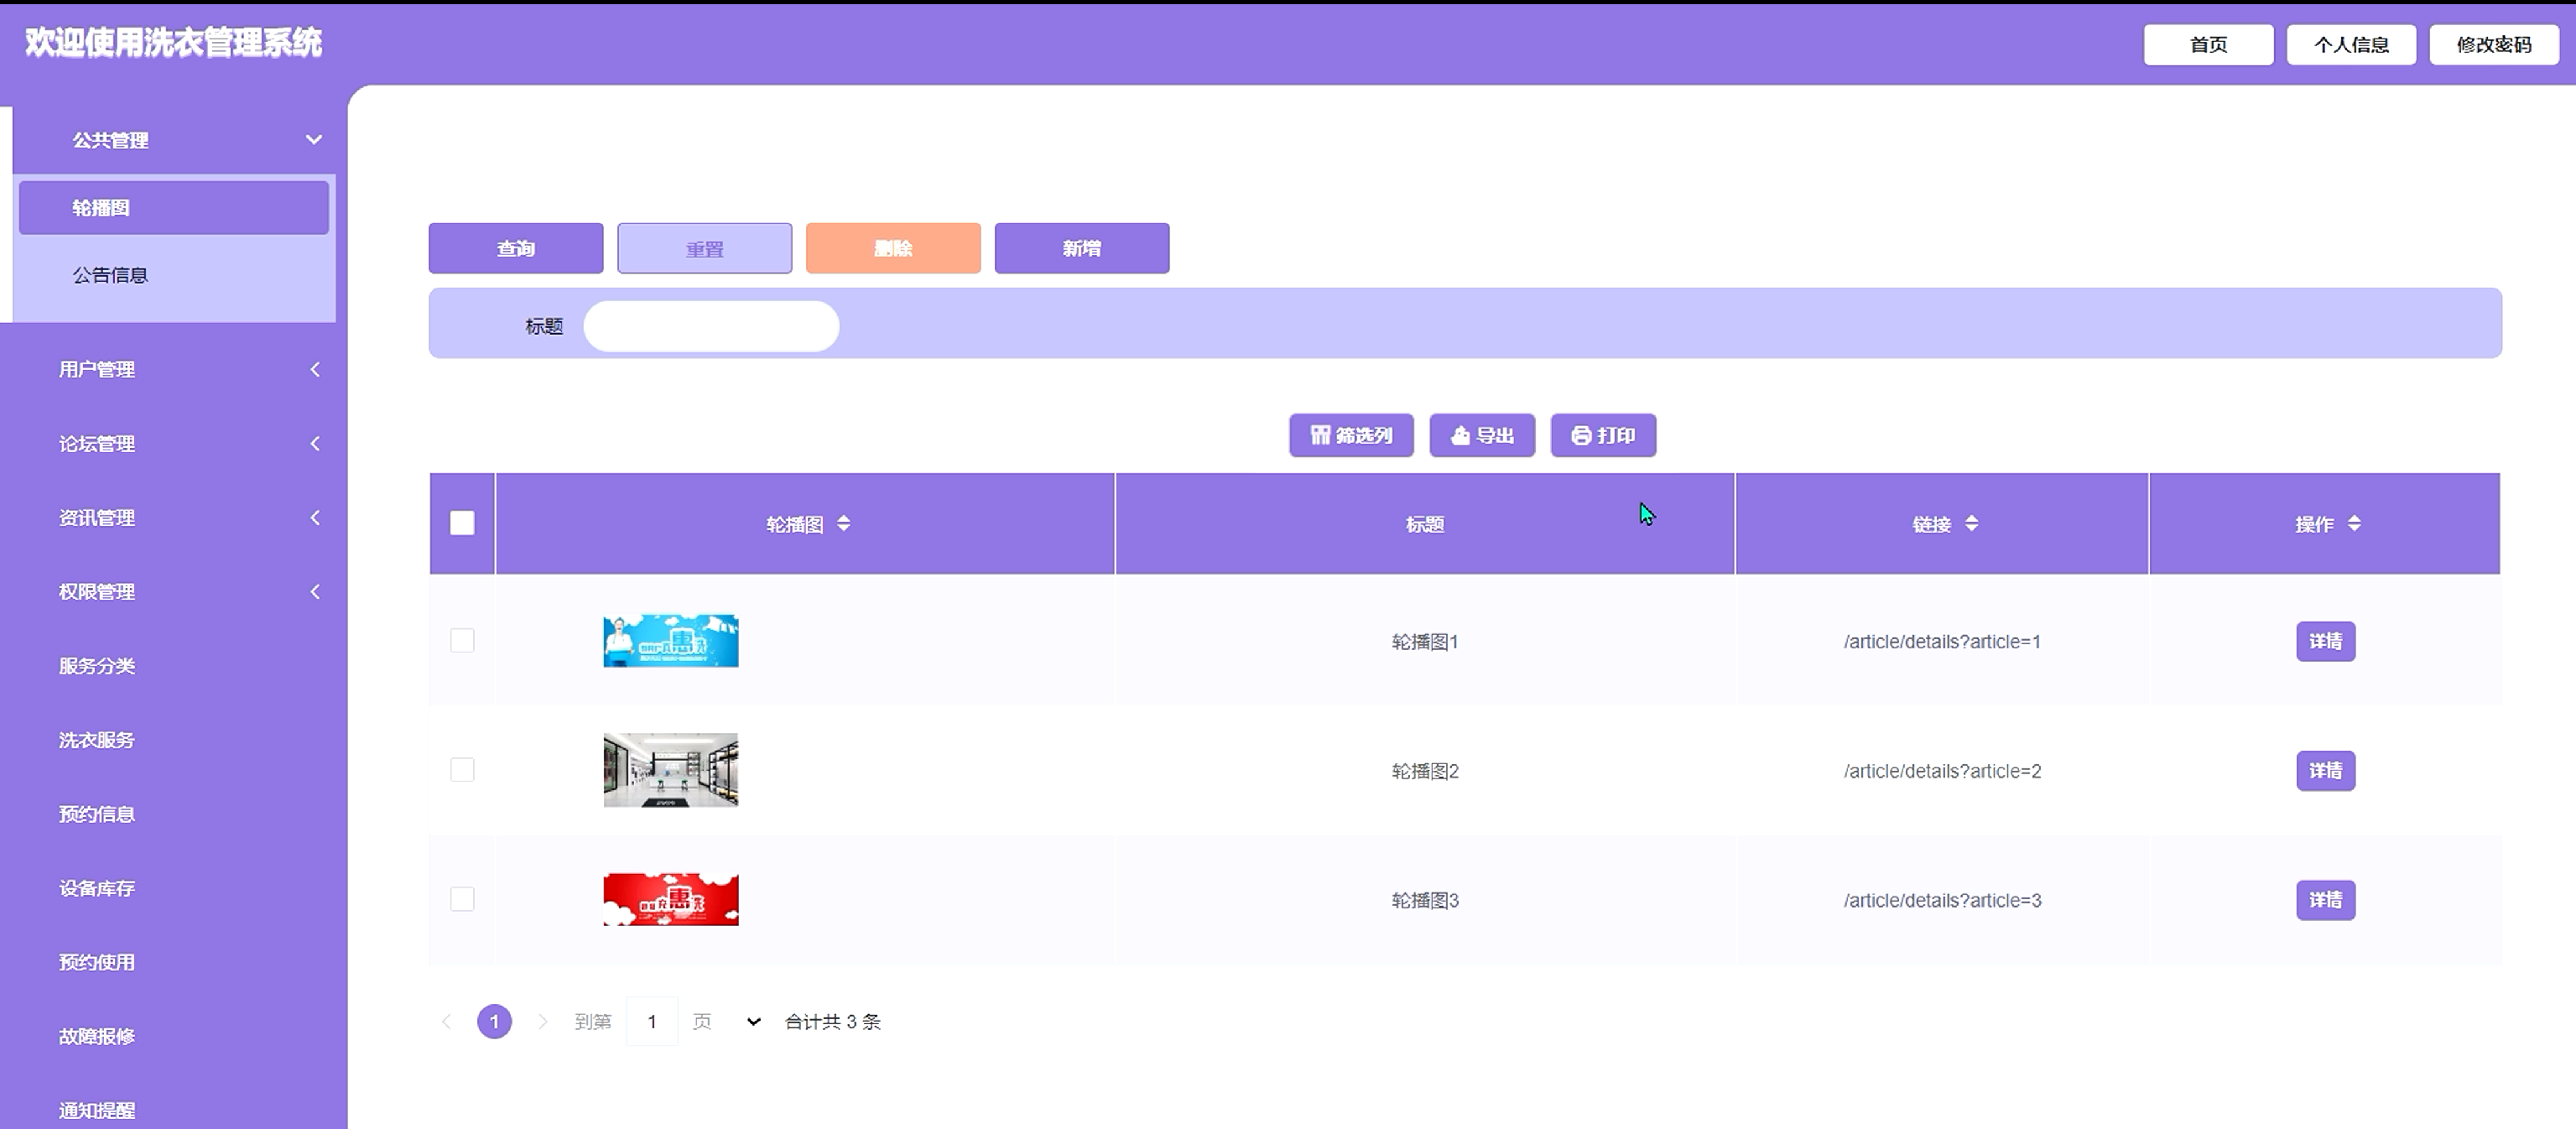
Task: Sort by the 轮播图 column arrows
Action: [843, 523]
